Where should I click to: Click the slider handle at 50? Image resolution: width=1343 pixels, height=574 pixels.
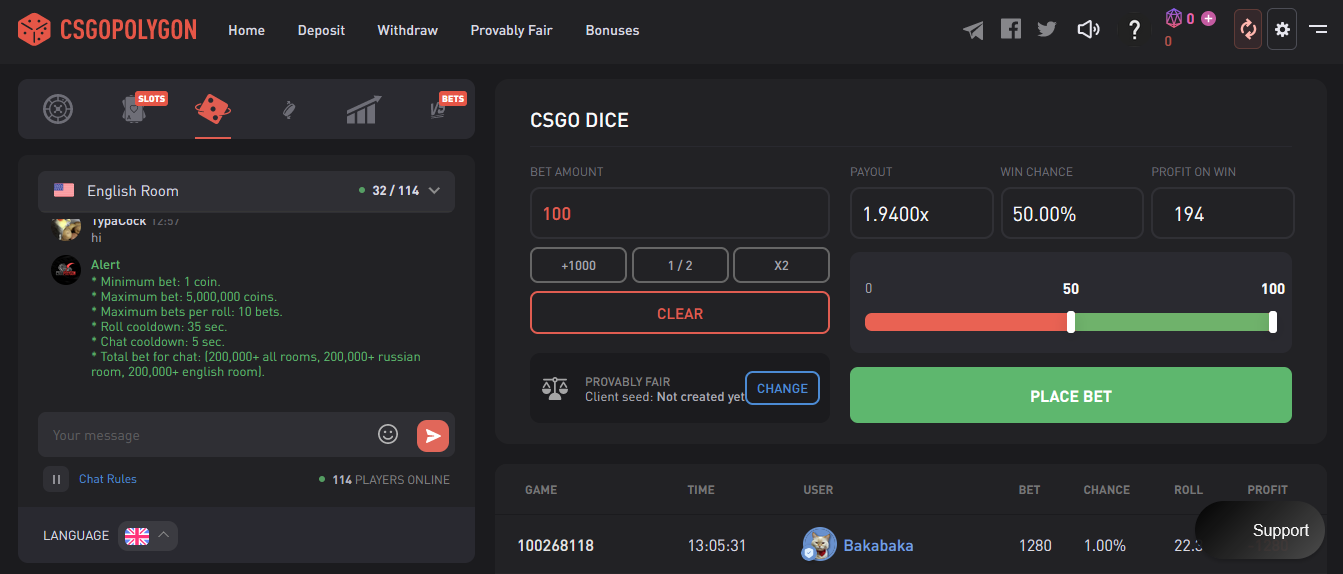[x=1071, y=322]
